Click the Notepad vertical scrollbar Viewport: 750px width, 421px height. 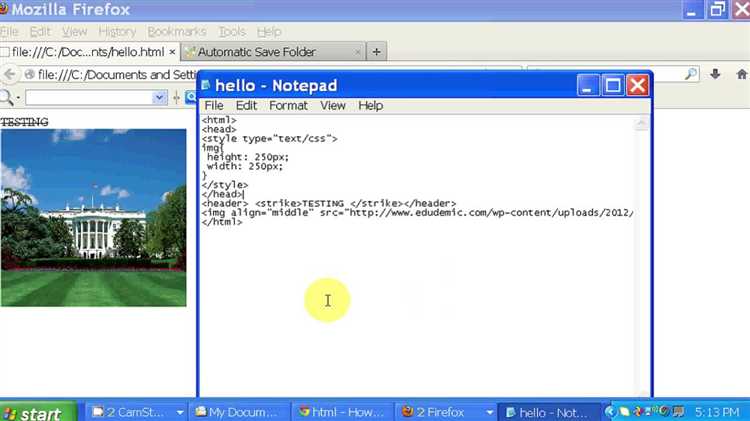(x=643, y=250)
